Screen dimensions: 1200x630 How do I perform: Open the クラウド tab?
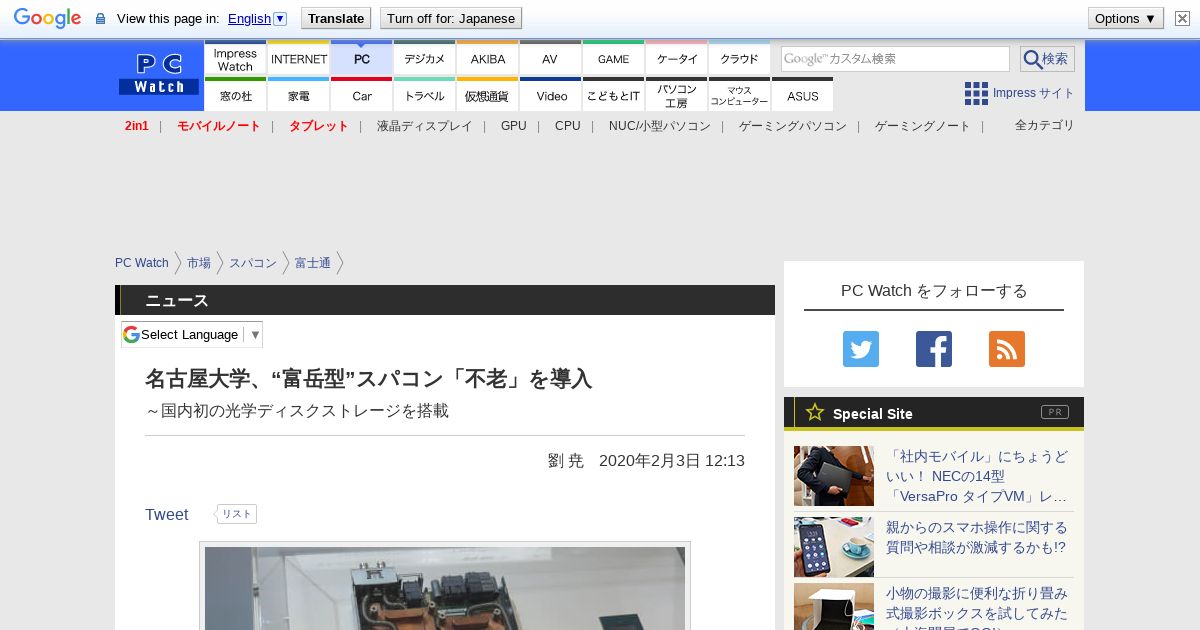click(740, 59)
